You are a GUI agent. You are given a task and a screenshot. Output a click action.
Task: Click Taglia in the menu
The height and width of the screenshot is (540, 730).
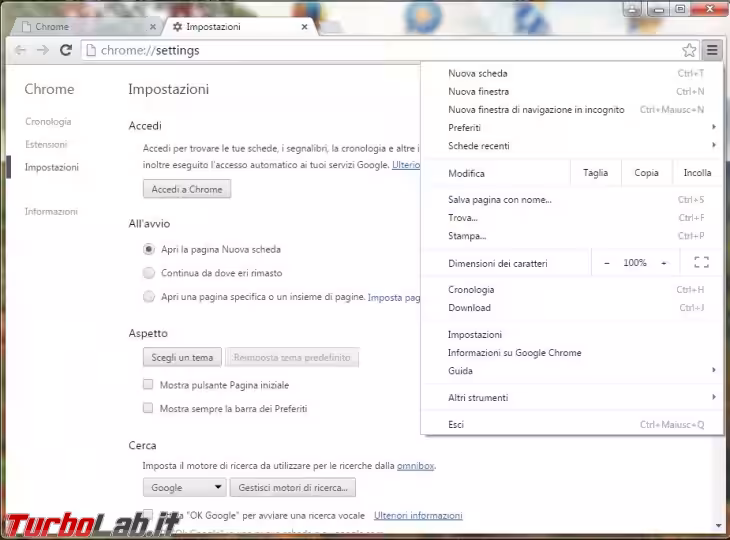595,173
